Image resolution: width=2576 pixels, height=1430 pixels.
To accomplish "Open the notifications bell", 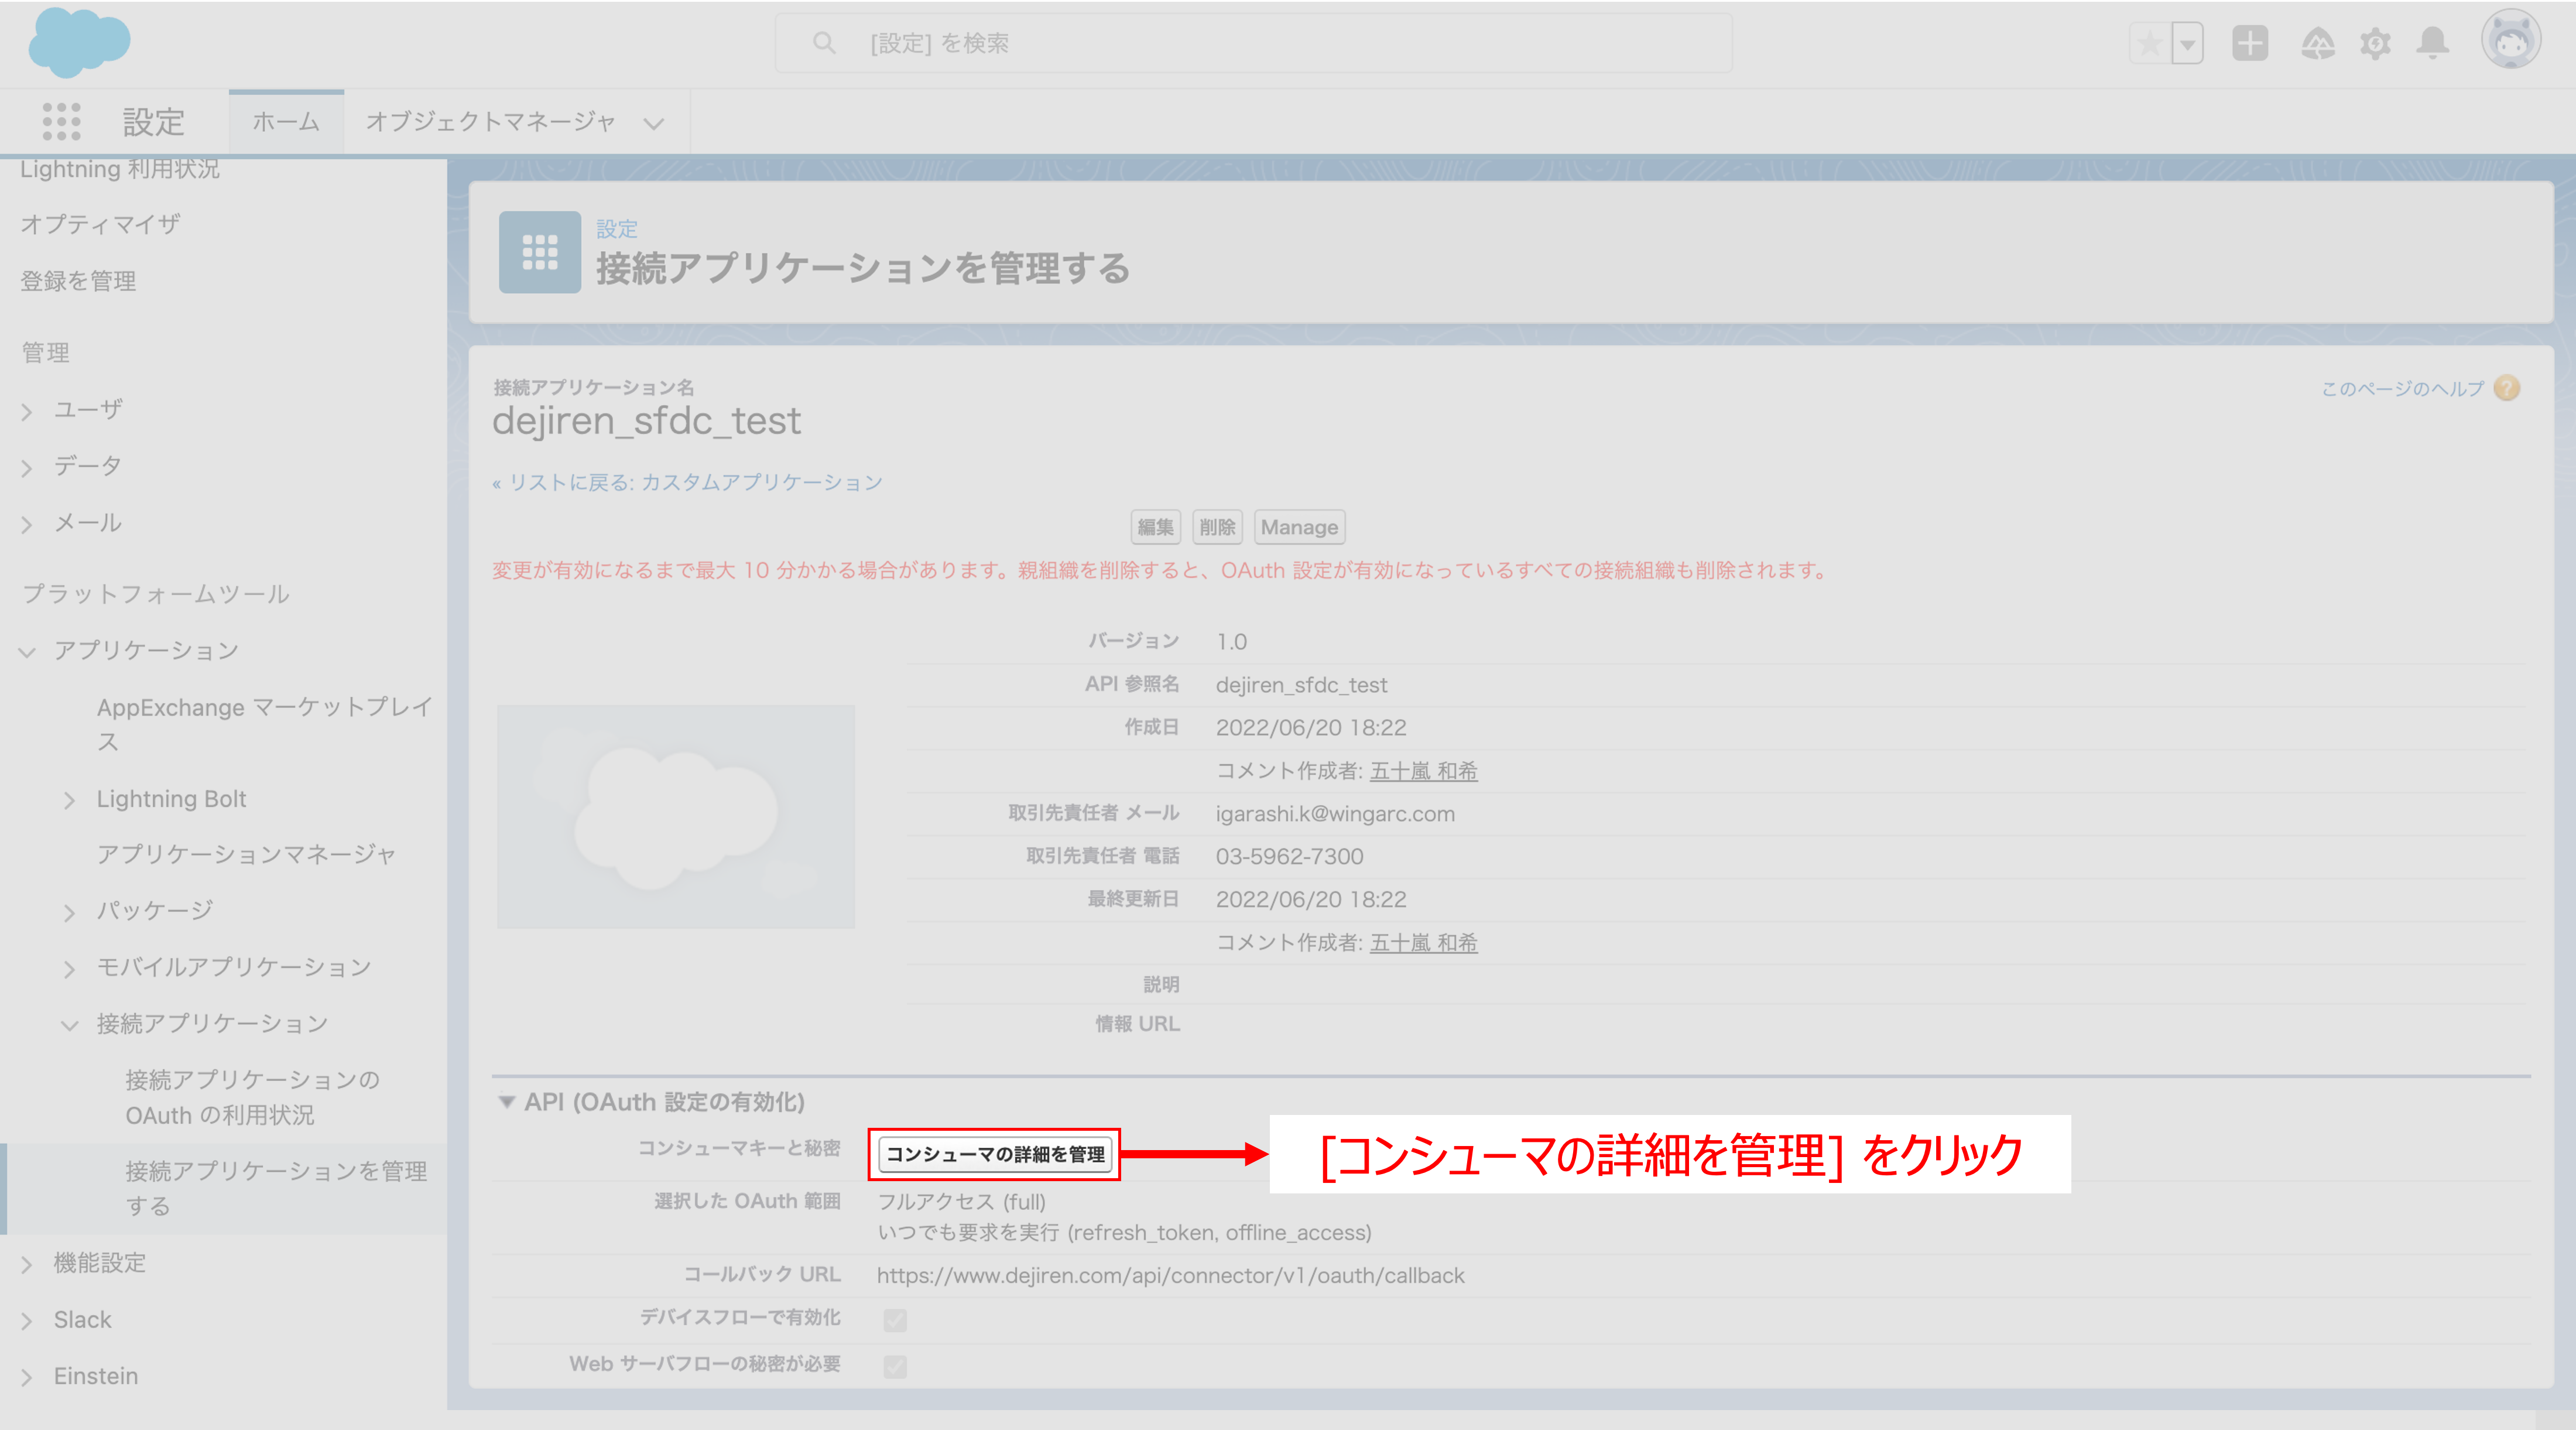I will [x=2433, y=43].
